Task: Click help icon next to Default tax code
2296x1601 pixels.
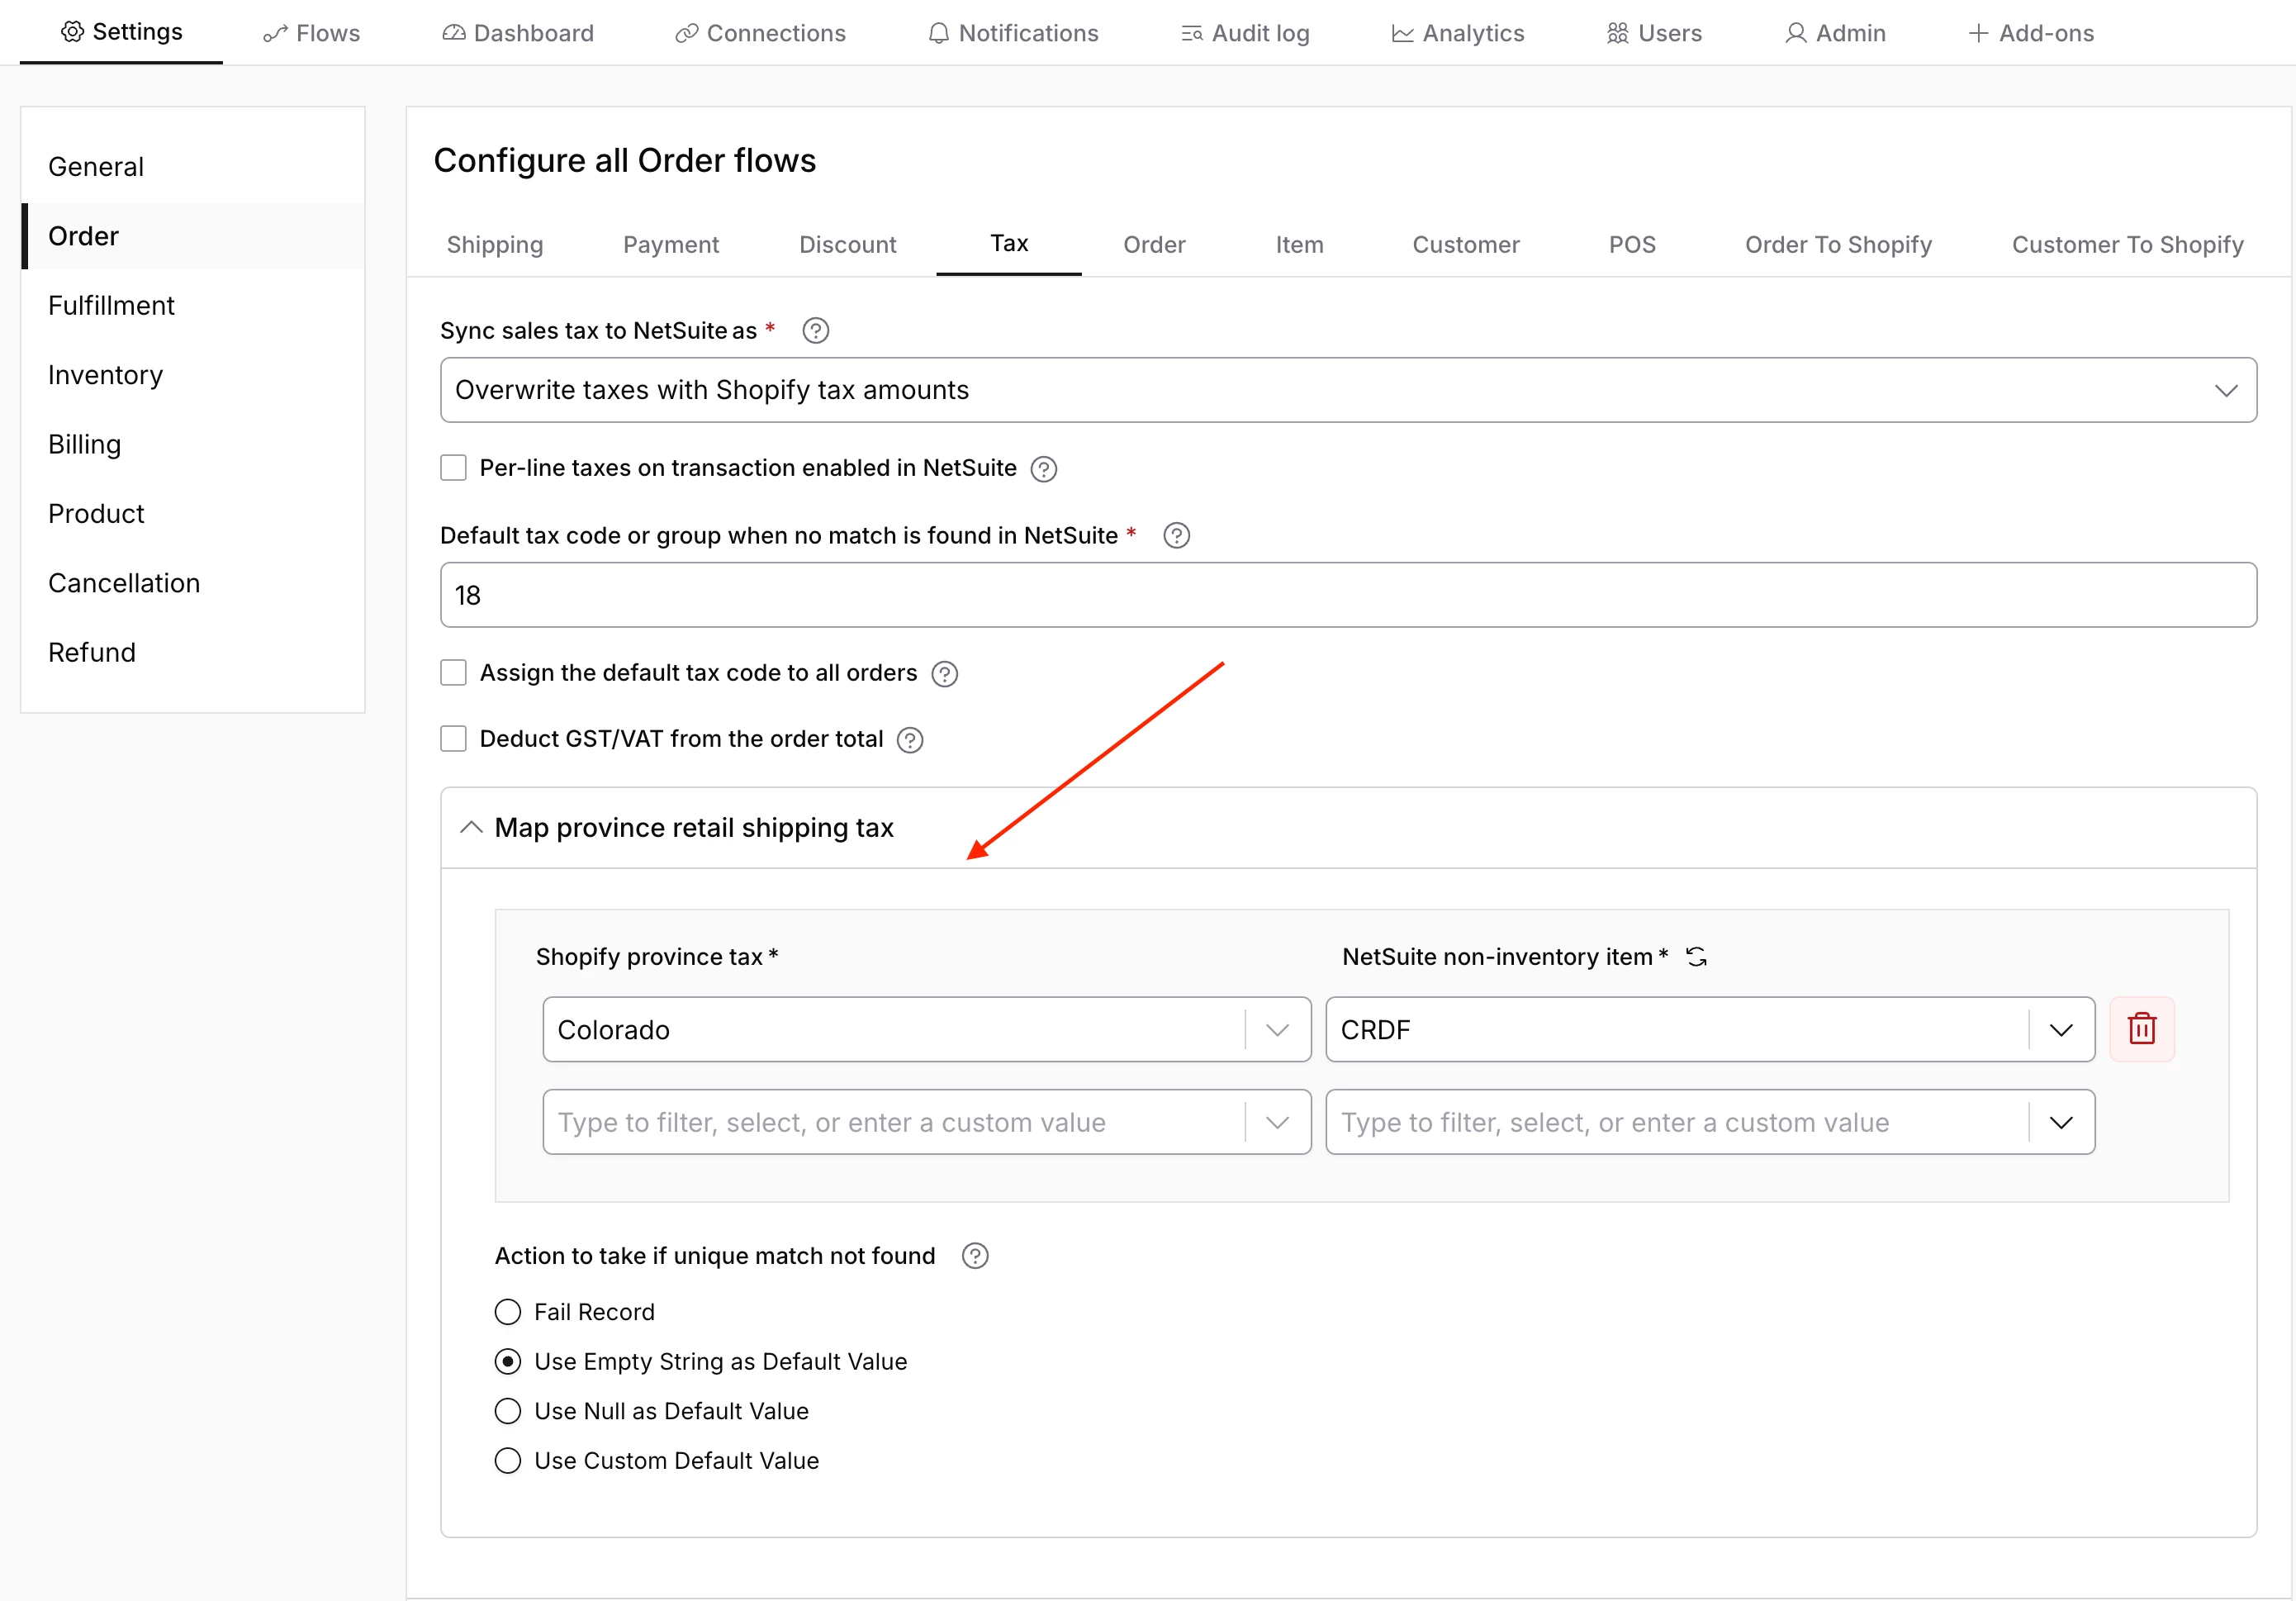Action: coord(1176,536)
